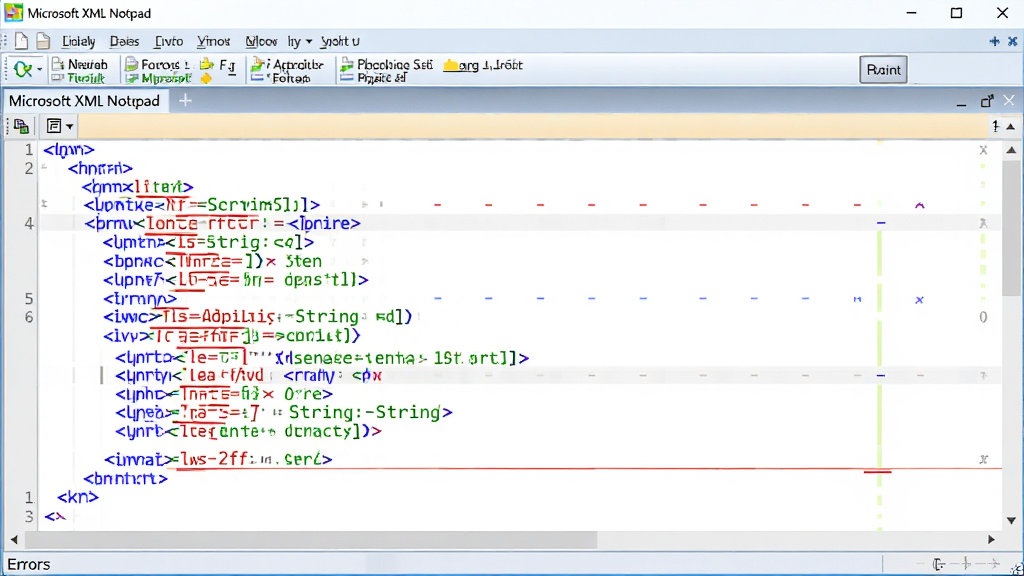Click the blue x marker on line 5
1024x576 pixels.
[919, 300]
